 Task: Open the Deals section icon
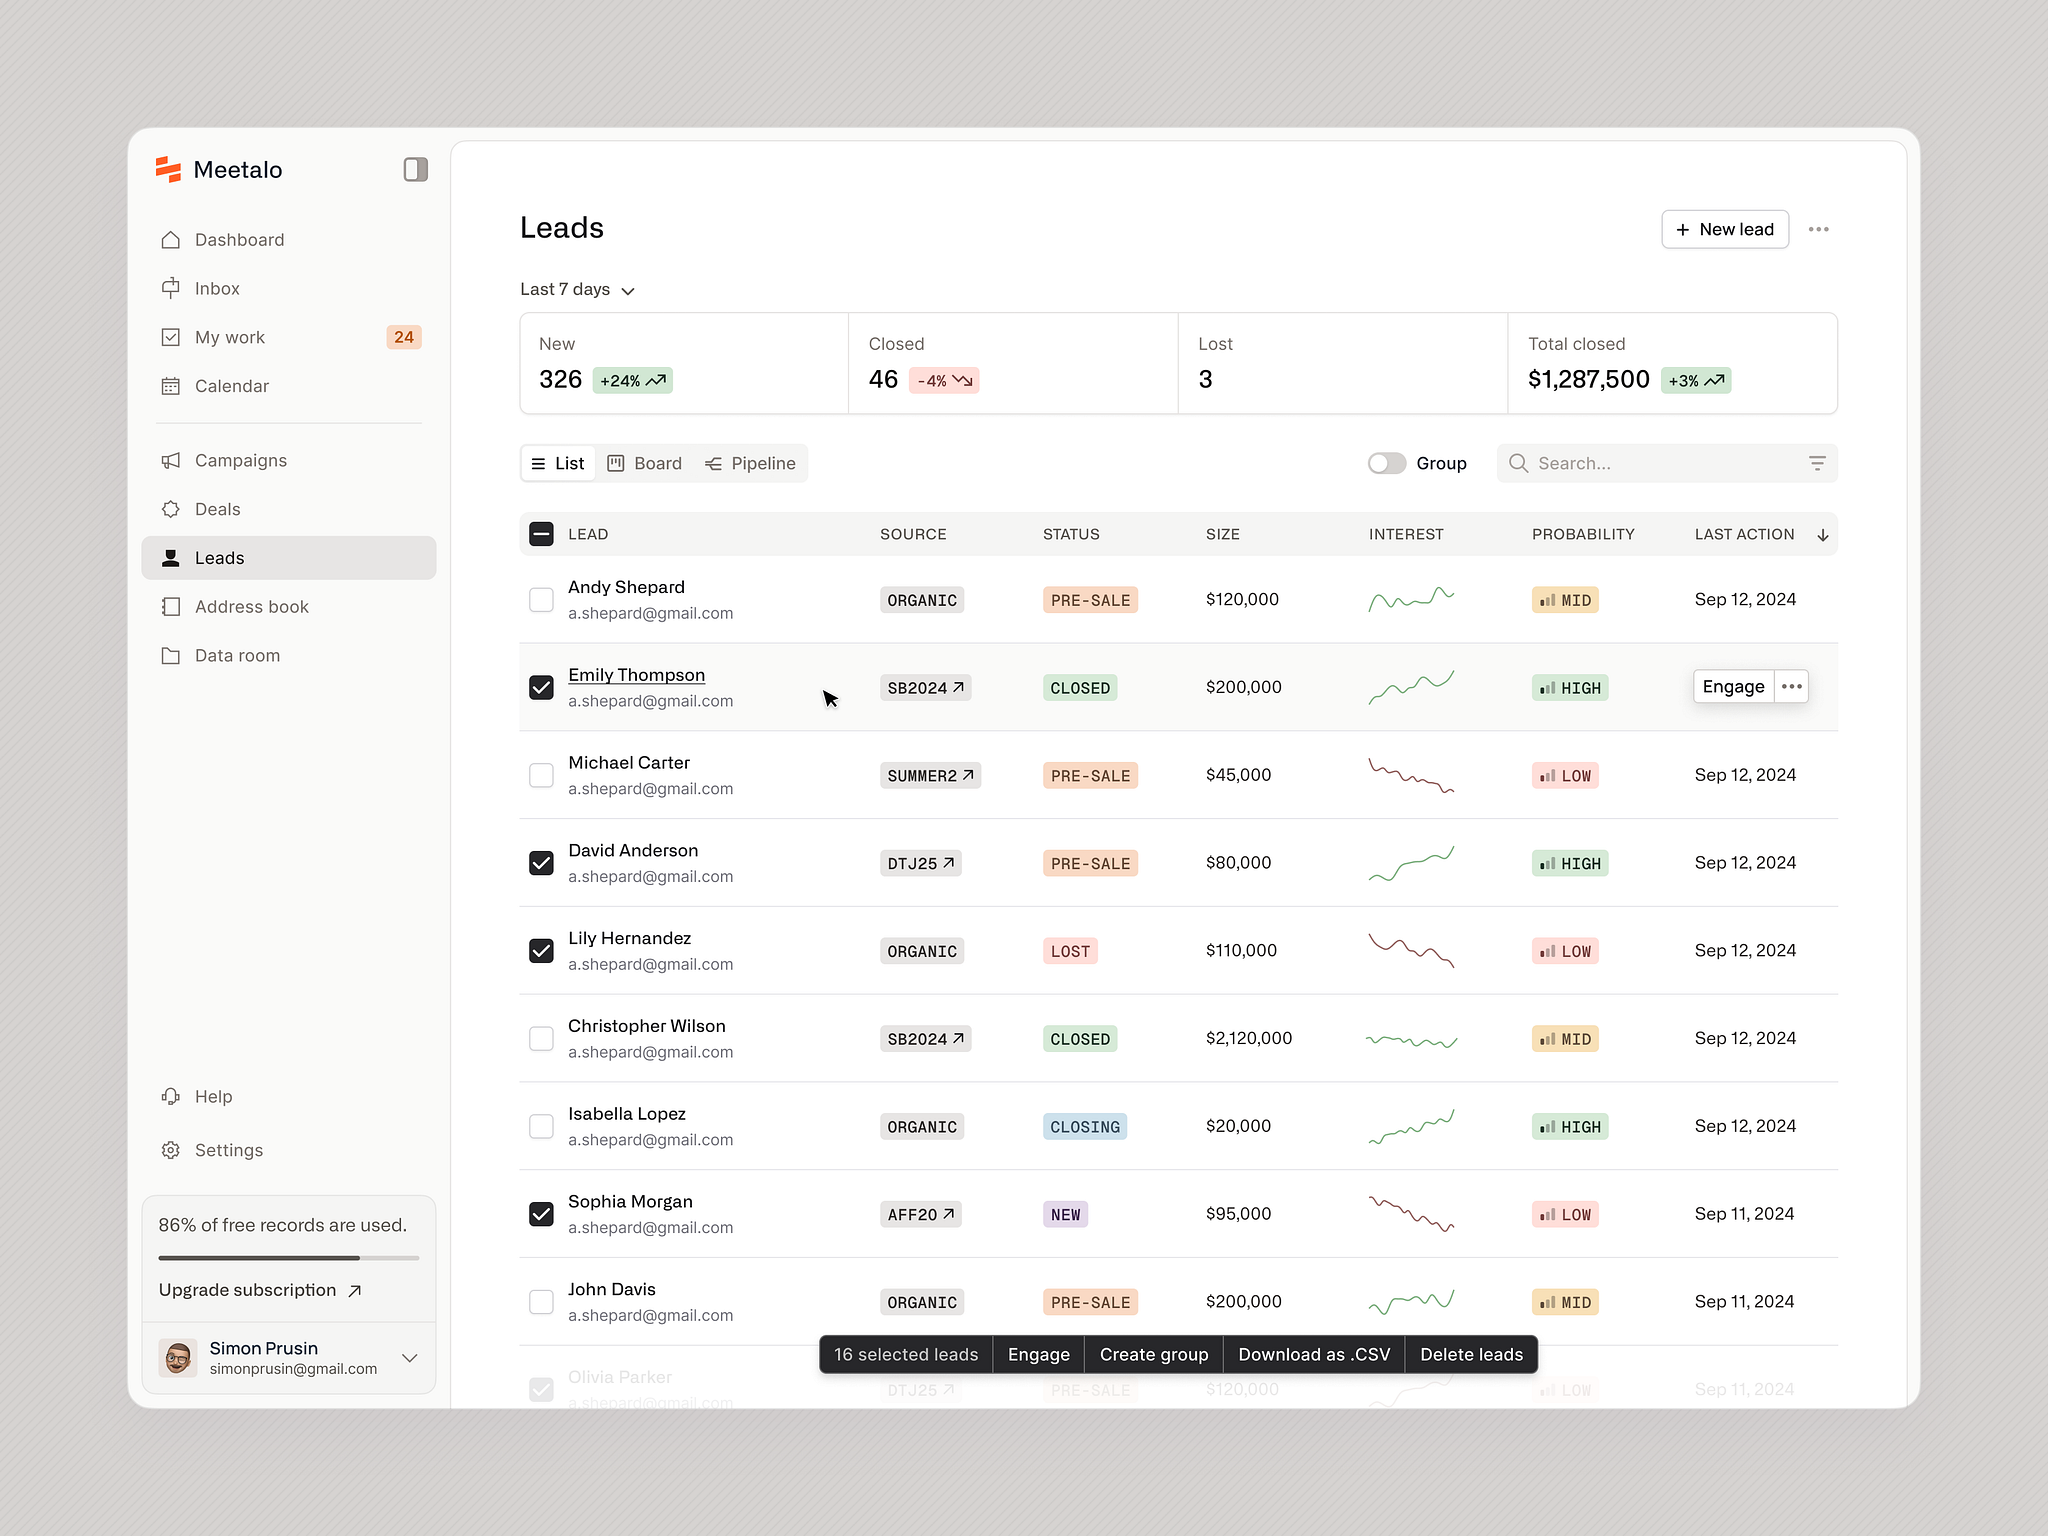coord(172,509)
